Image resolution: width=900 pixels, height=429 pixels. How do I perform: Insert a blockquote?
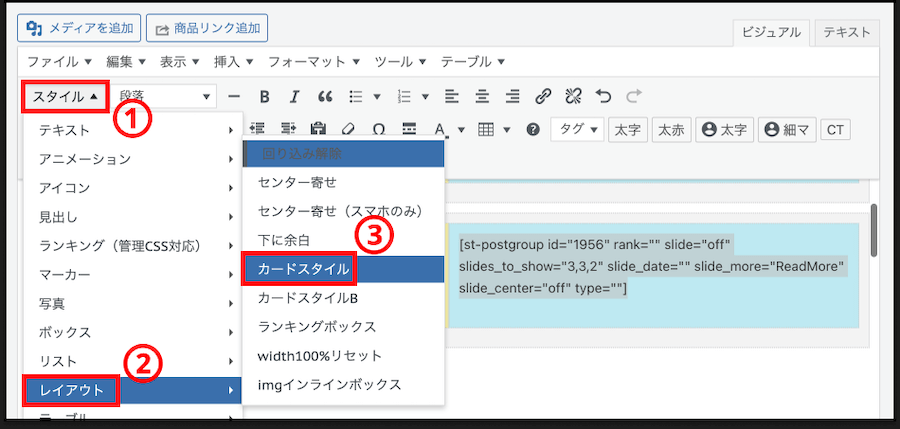click(x=324, y=97)
